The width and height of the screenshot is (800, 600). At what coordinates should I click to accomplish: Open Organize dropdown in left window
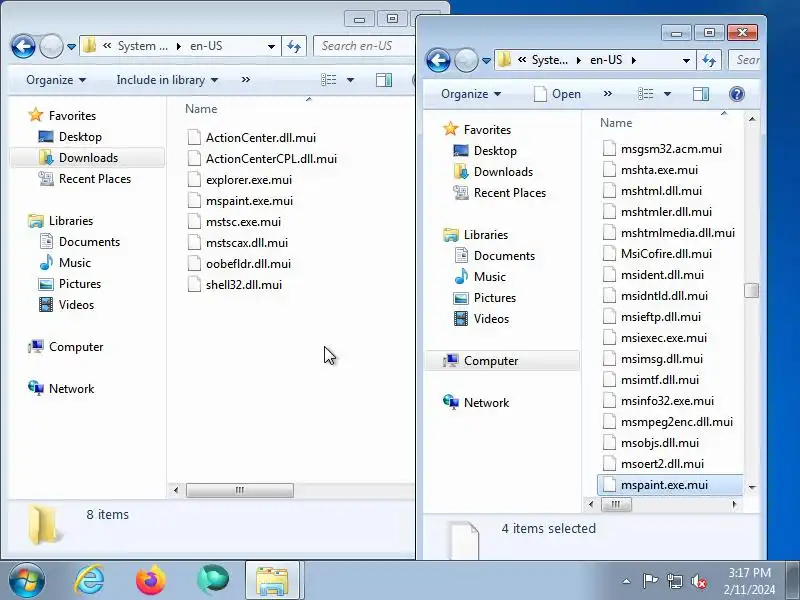[x=56, y=80]
